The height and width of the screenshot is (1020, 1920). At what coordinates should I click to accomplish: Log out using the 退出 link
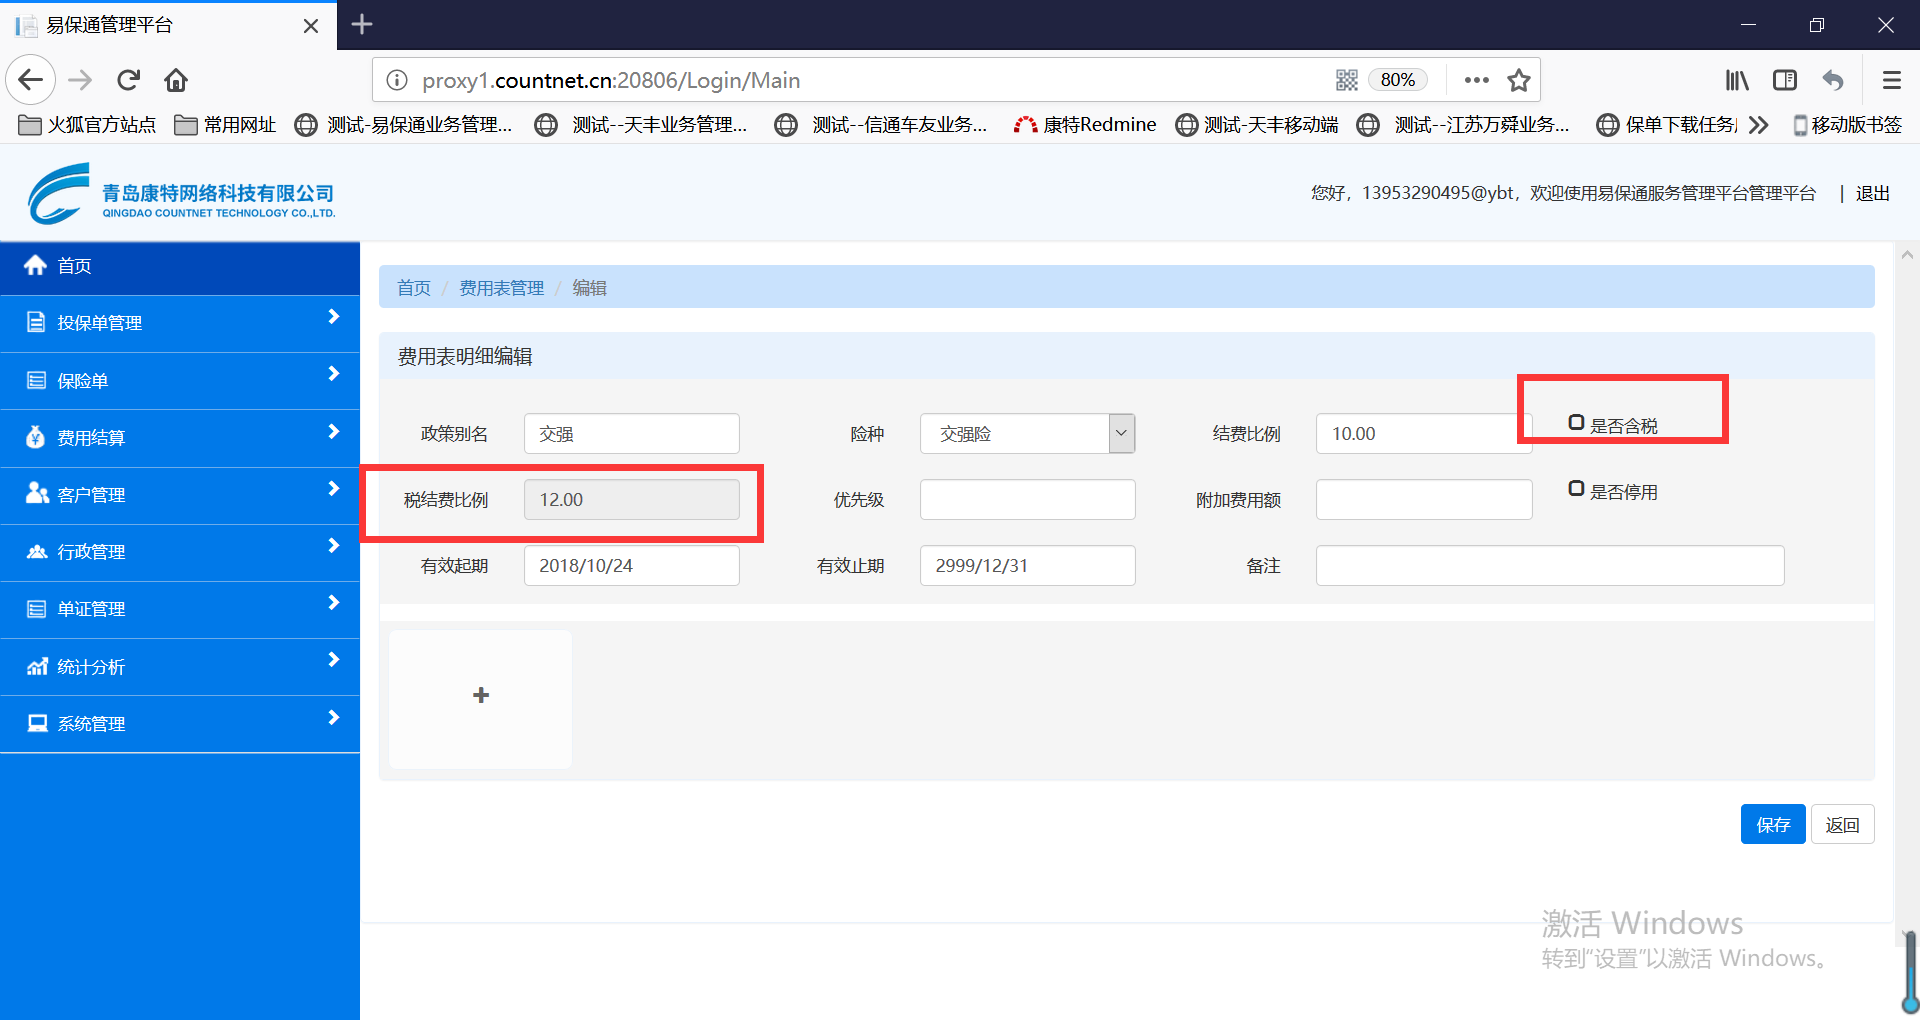click(x=1873, y=194)
